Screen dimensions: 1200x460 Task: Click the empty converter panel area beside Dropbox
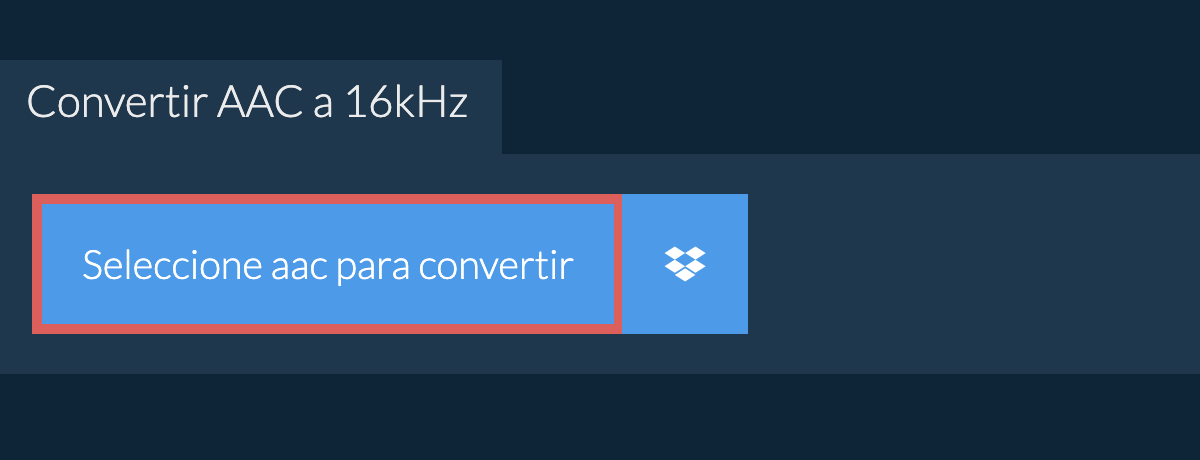[974, 264]
